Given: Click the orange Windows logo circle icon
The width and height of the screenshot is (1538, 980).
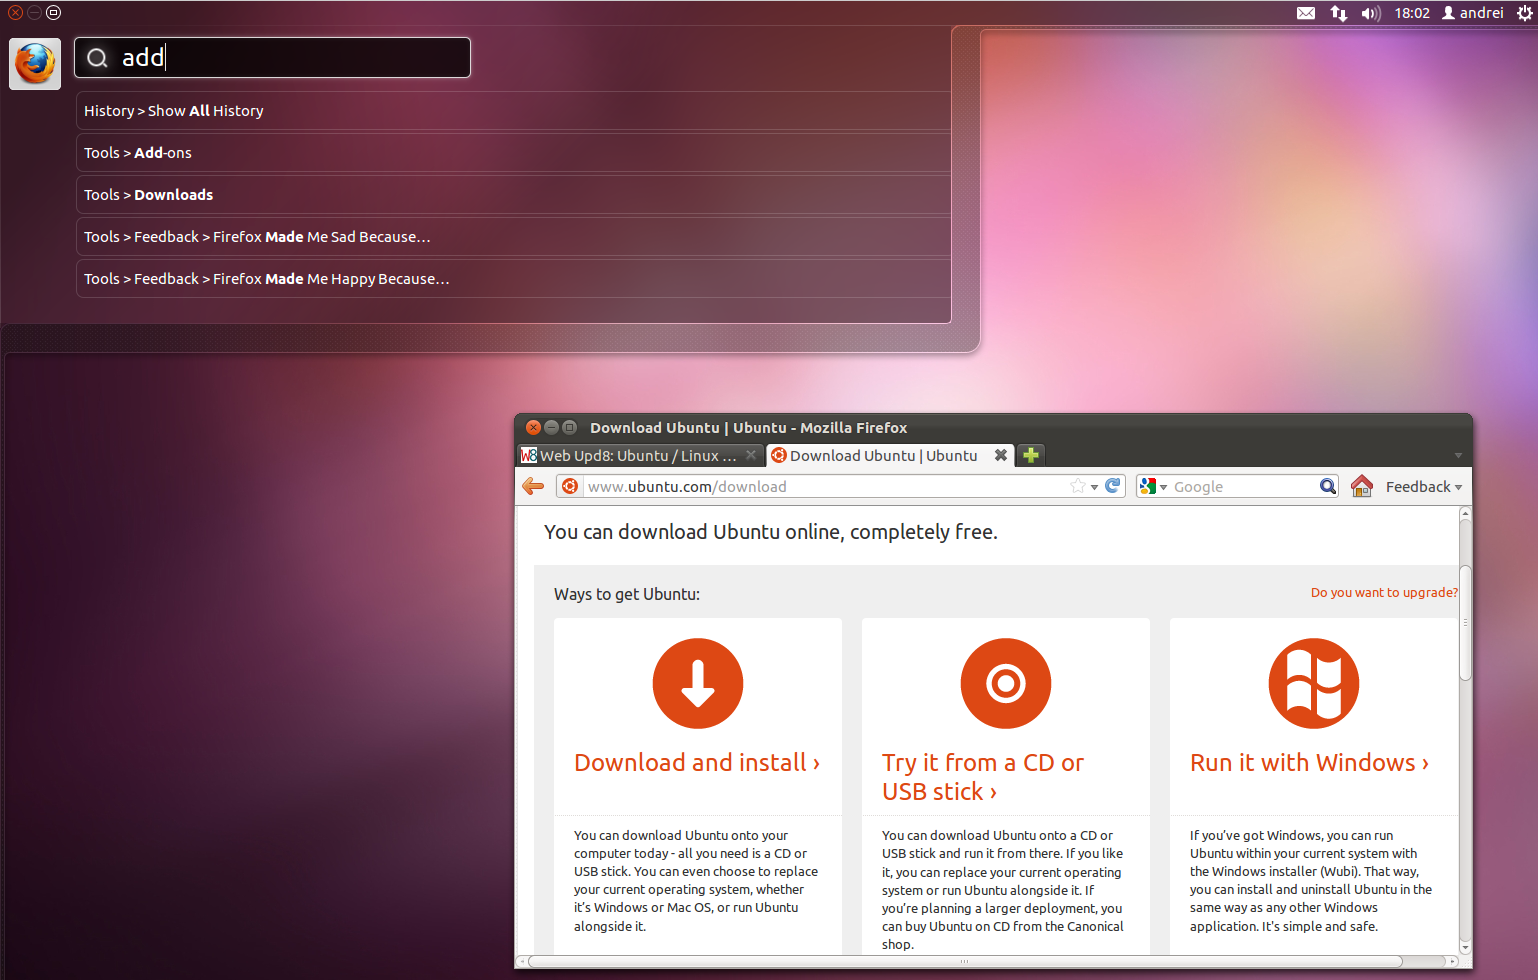Looking at the screenshot, I should 1314,684.
